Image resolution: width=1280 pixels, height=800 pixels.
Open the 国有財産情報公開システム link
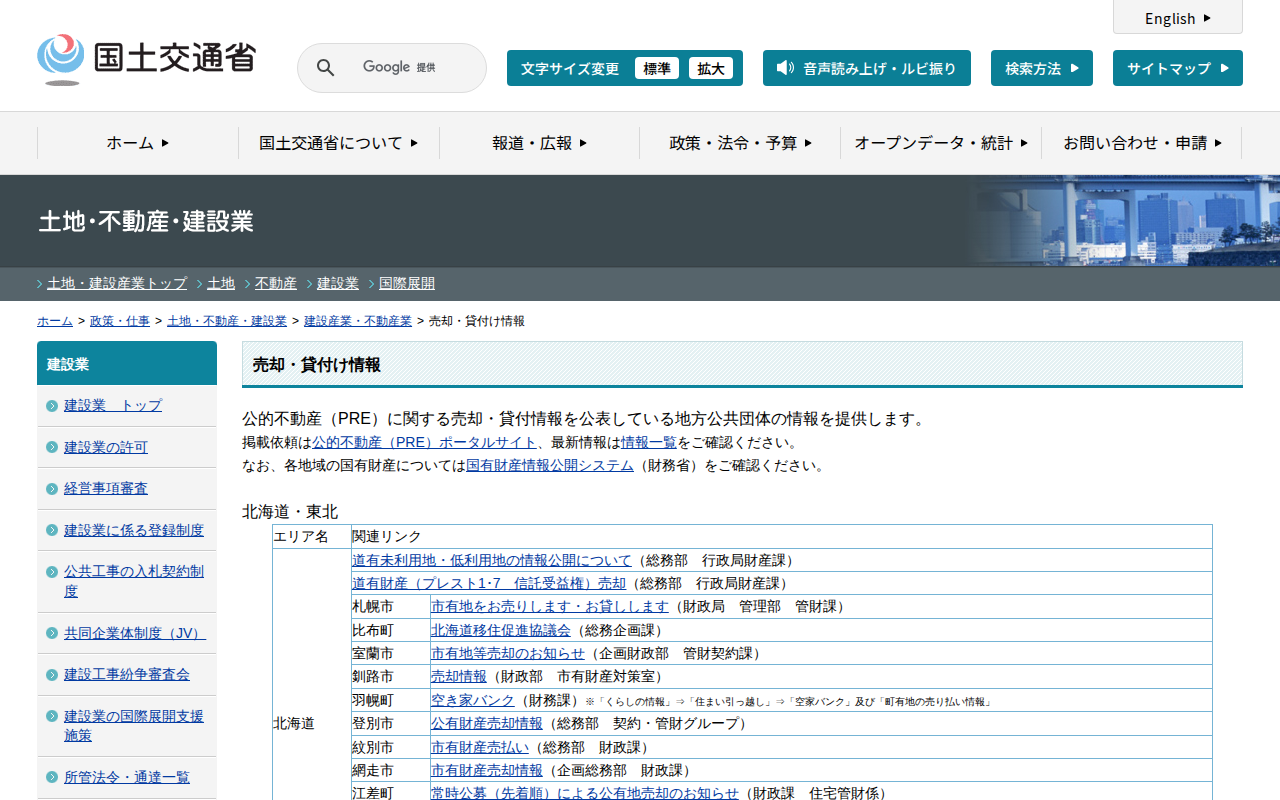pos(550,465)
